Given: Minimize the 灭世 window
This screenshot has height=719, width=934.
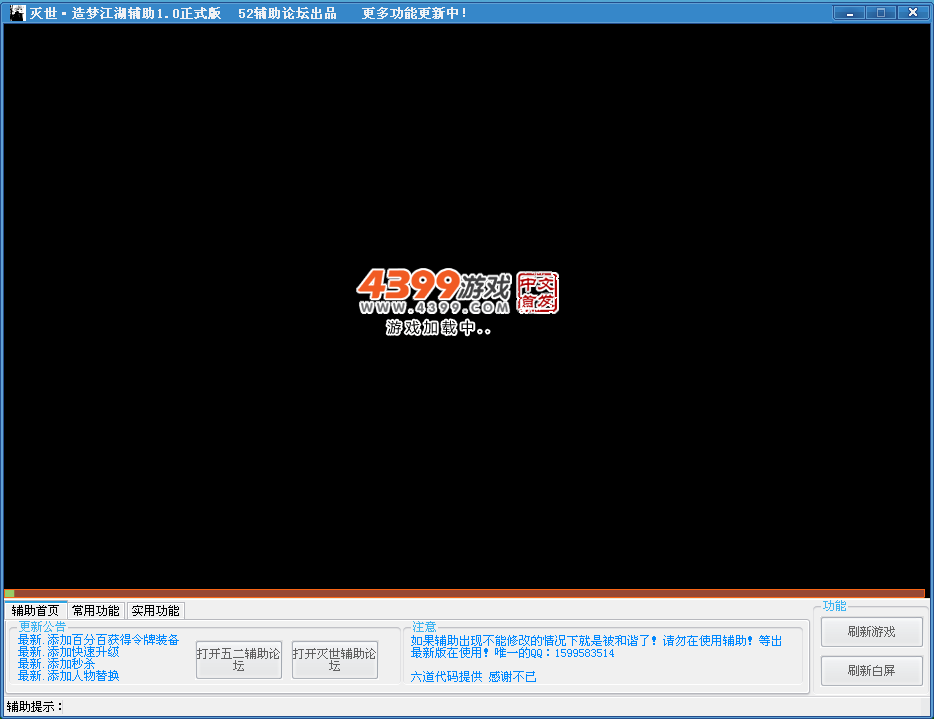Looking at the screenshot, I should pyautogui.click(x=850, y=13).
